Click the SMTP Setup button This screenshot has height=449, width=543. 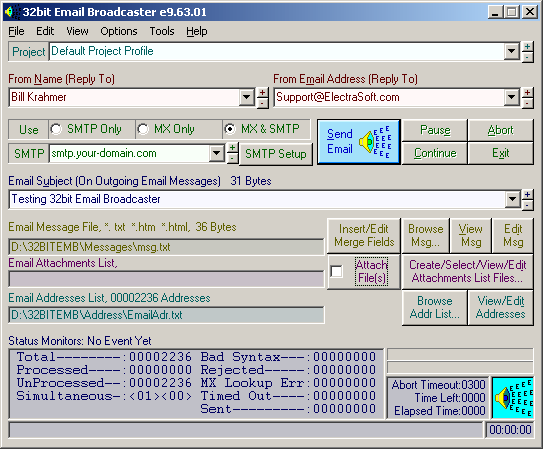[276, 154]
